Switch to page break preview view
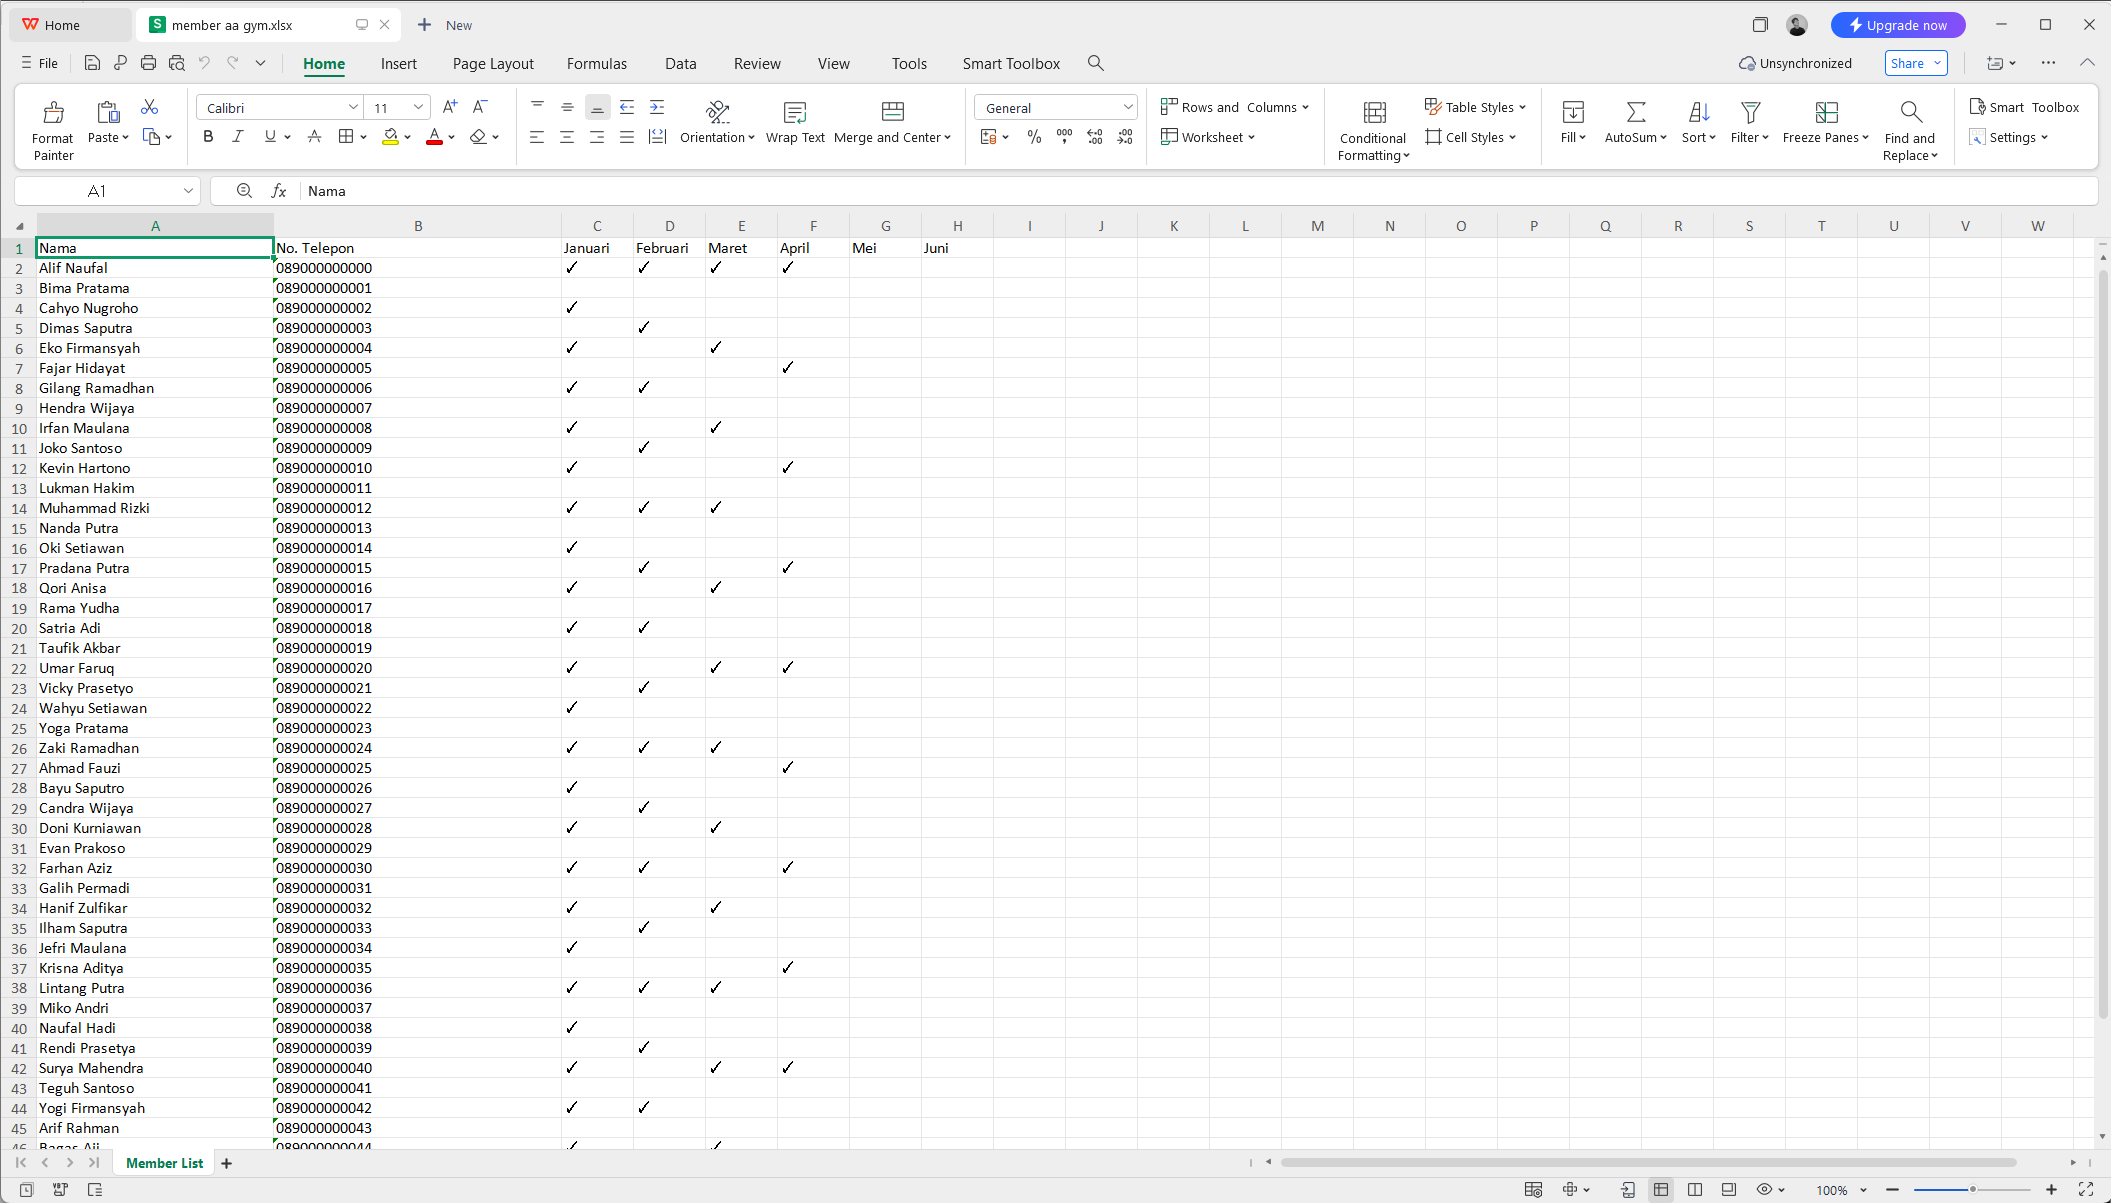2111x1203 pixels. click(1695, 1189)
